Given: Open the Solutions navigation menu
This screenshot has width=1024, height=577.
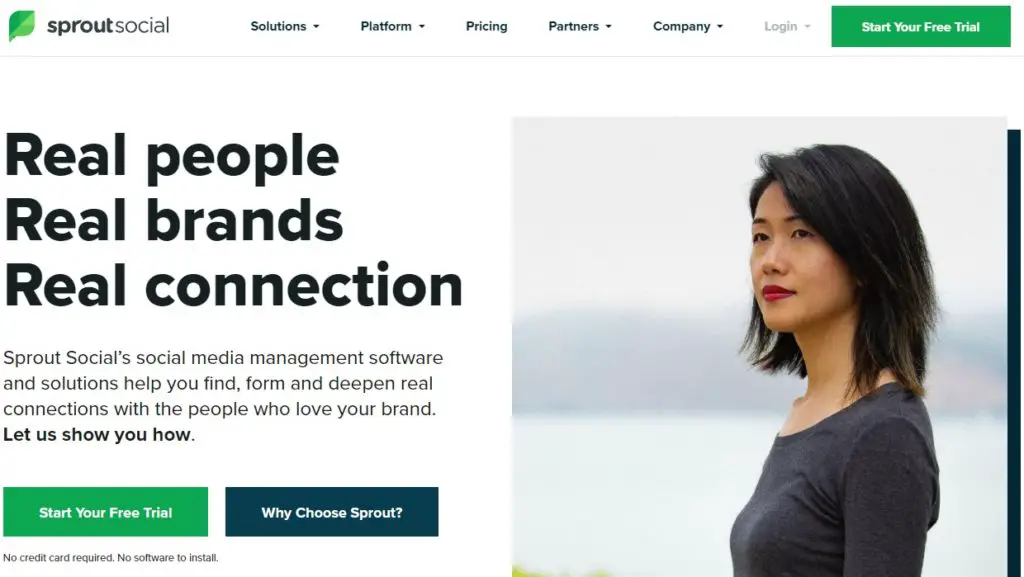Looking at the screenshot, I should pos(278,26).
